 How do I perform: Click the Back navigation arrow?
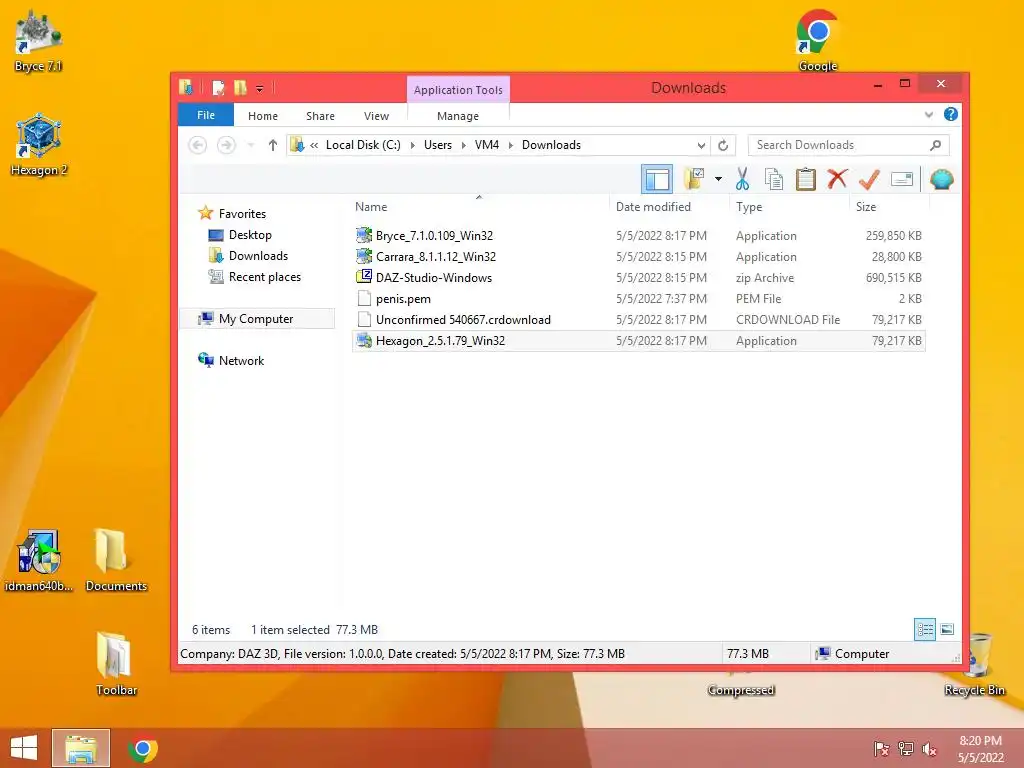coord(198,145)
